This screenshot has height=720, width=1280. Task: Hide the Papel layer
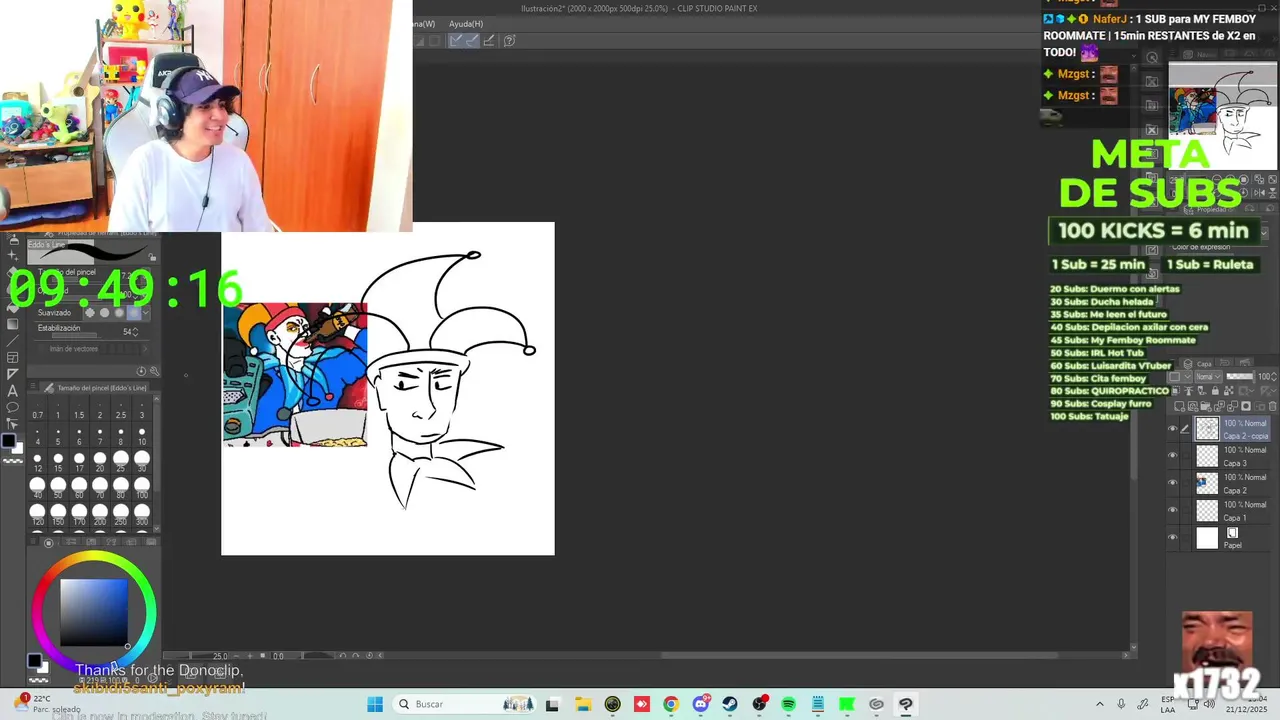pos(1173,537)
